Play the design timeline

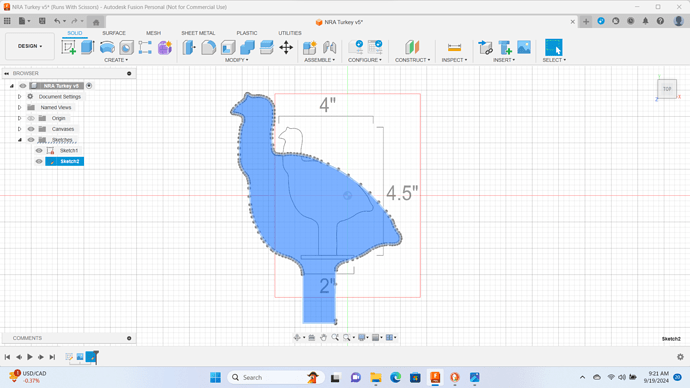(30, 357)
